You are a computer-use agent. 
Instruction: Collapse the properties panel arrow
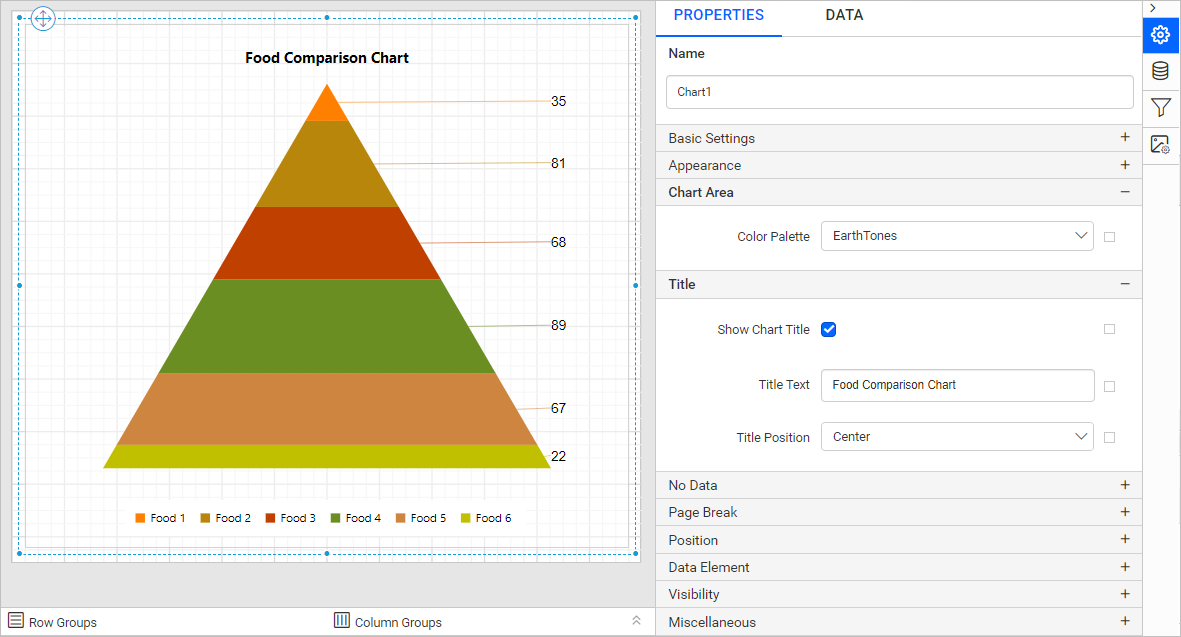pos(1152,8)
